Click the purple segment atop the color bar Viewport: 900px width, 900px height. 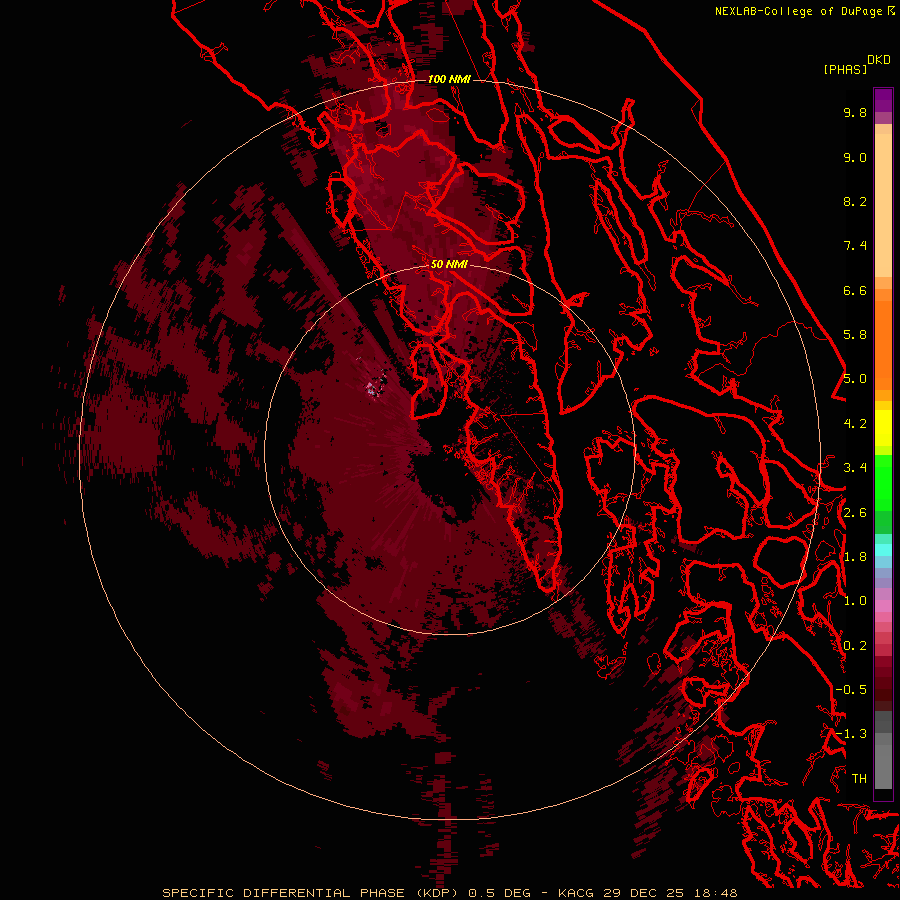[x=883, y=100]
